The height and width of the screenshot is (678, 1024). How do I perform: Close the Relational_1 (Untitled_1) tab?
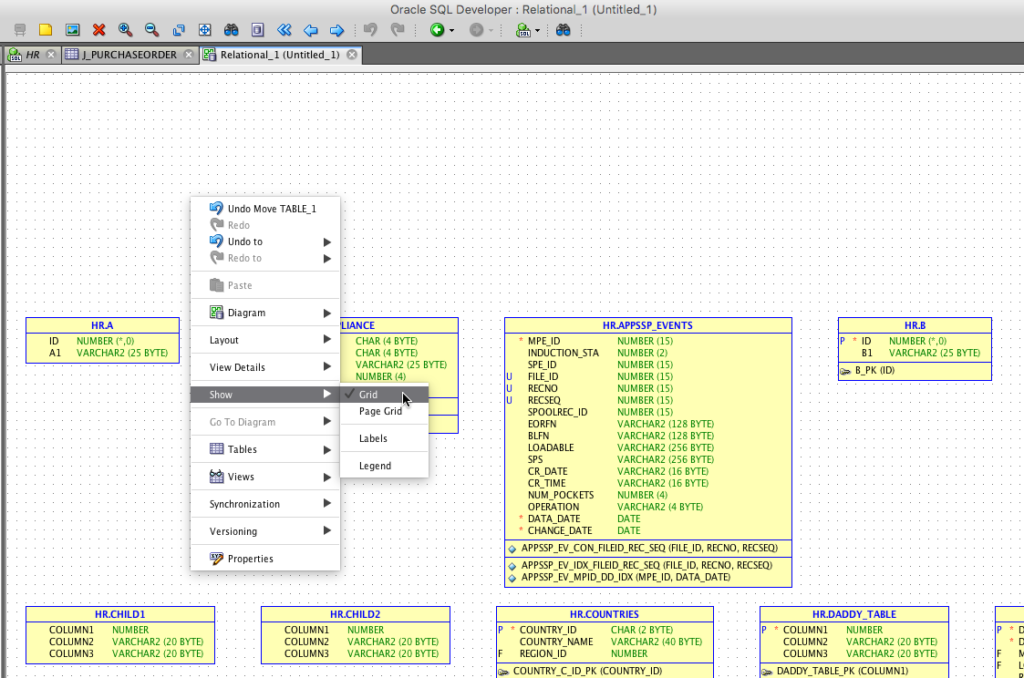352,54
